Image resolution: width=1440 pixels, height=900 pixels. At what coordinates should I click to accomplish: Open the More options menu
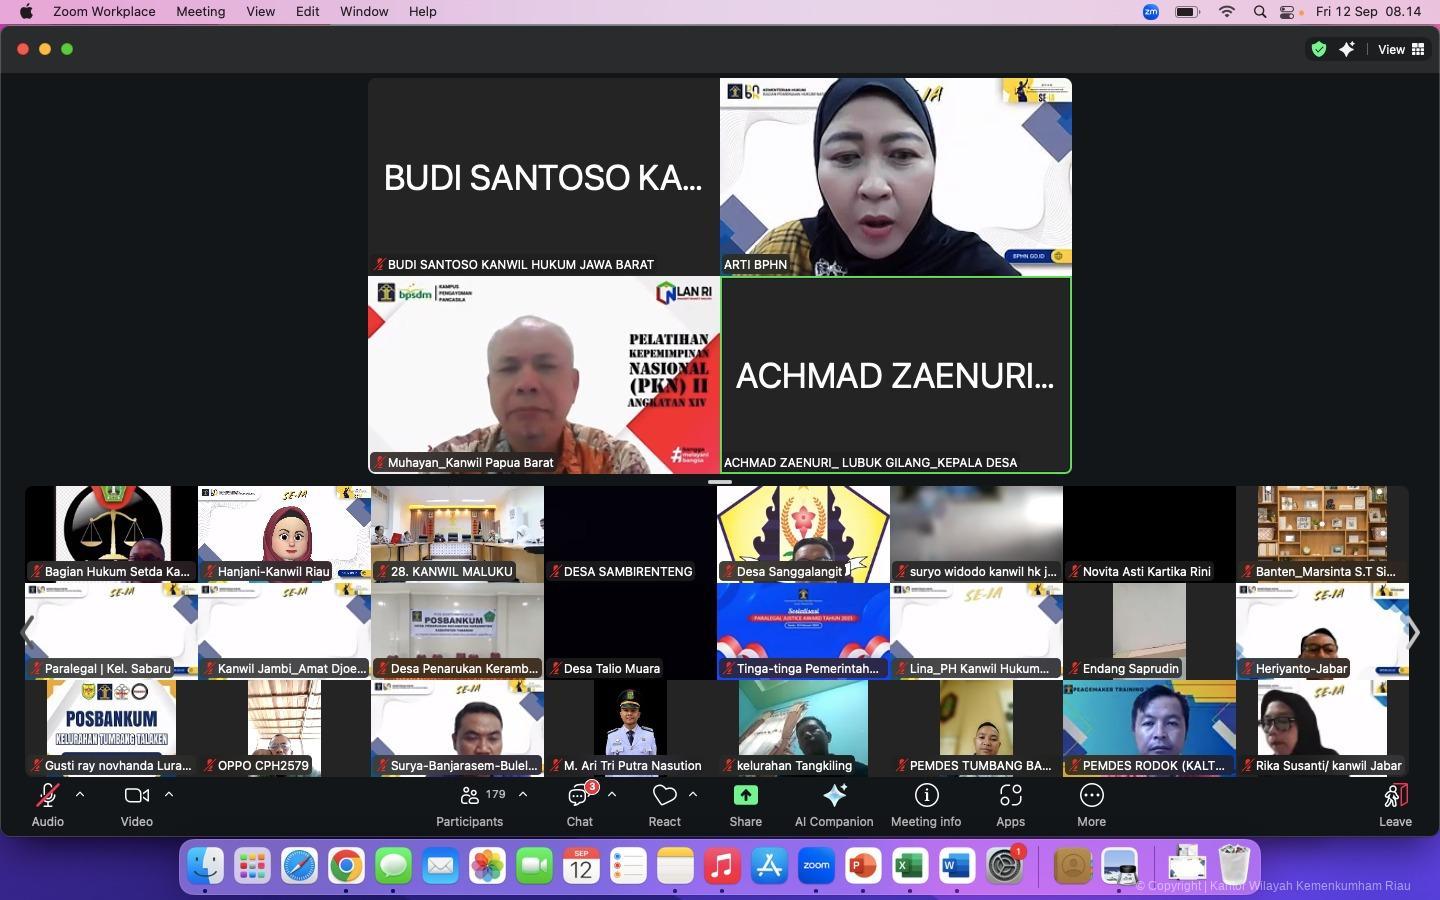coord(1091,805)
